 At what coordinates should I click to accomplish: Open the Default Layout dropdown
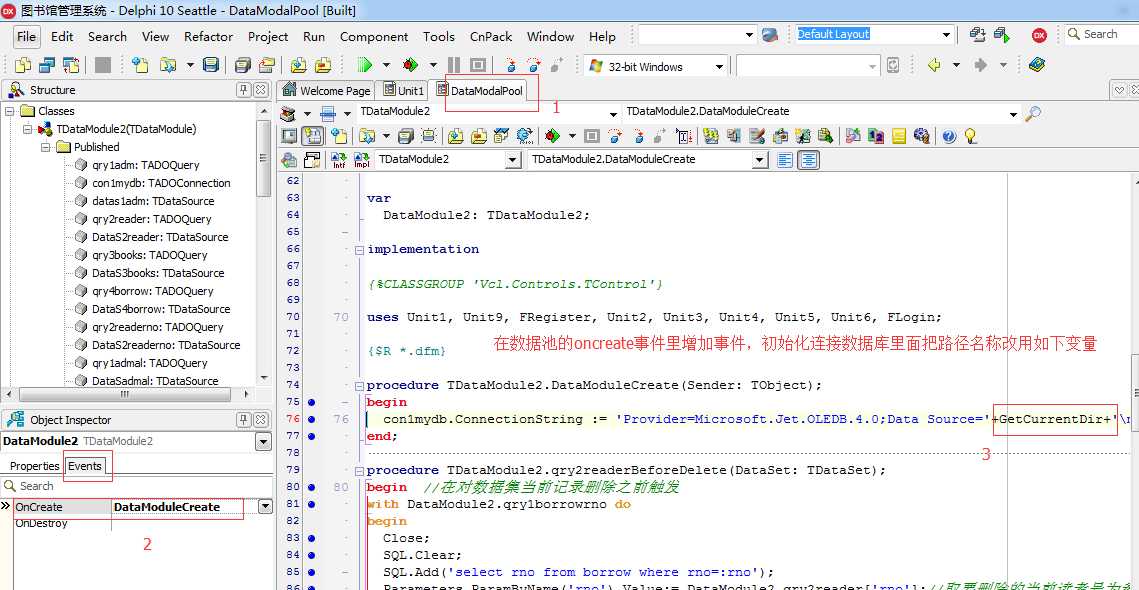coord(947,35)
